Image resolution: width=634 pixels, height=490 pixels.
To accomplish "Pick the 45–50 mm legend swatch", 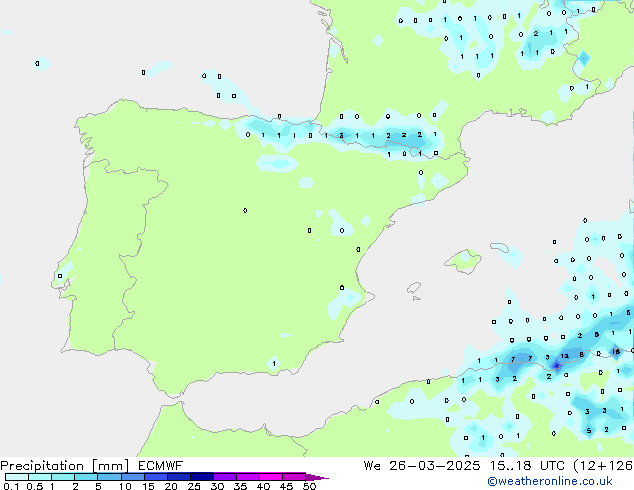I will point(294,477).
